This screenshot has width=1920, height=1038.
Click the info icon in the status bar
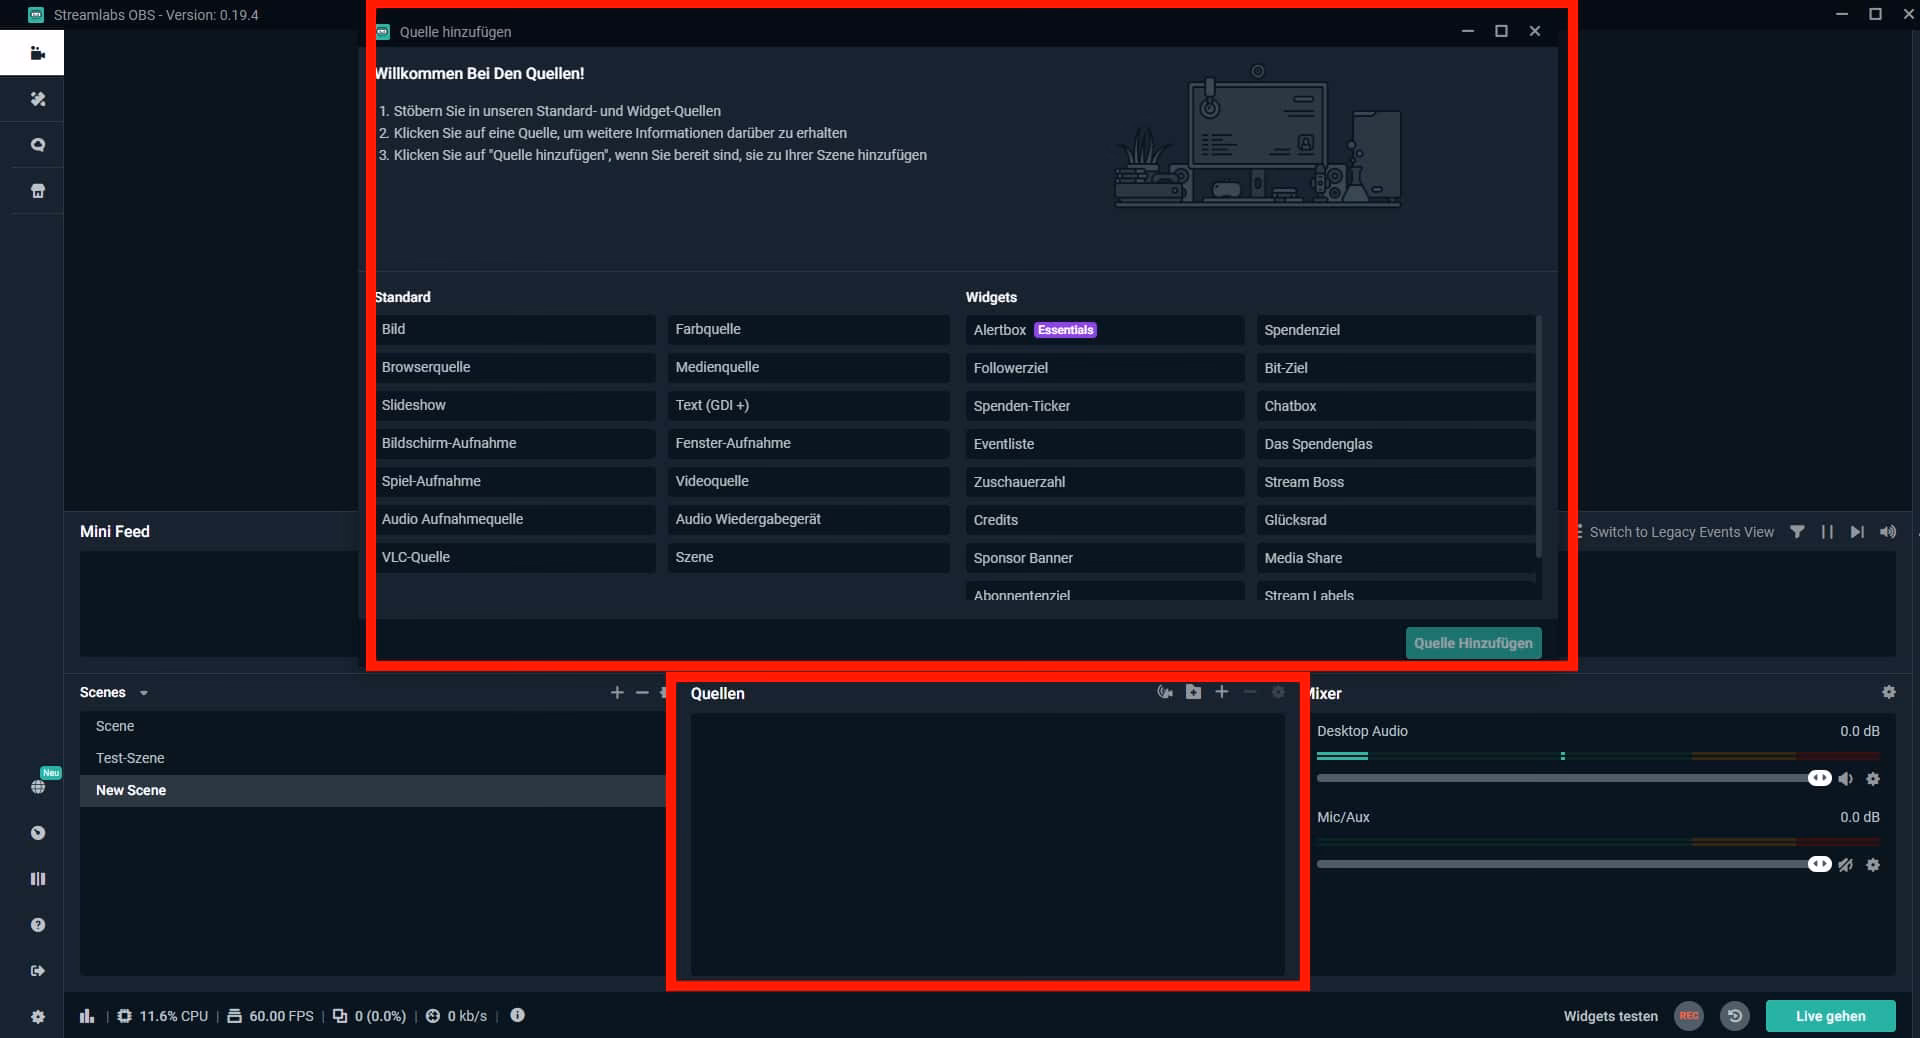[x=518, y=1016]
